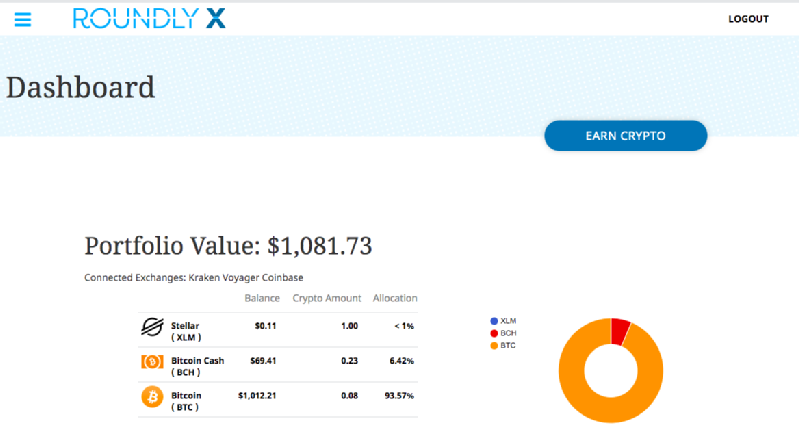The image size is (799, 432).
Task: Click the < 1% Stellar allocation
Action: point(404,326)
